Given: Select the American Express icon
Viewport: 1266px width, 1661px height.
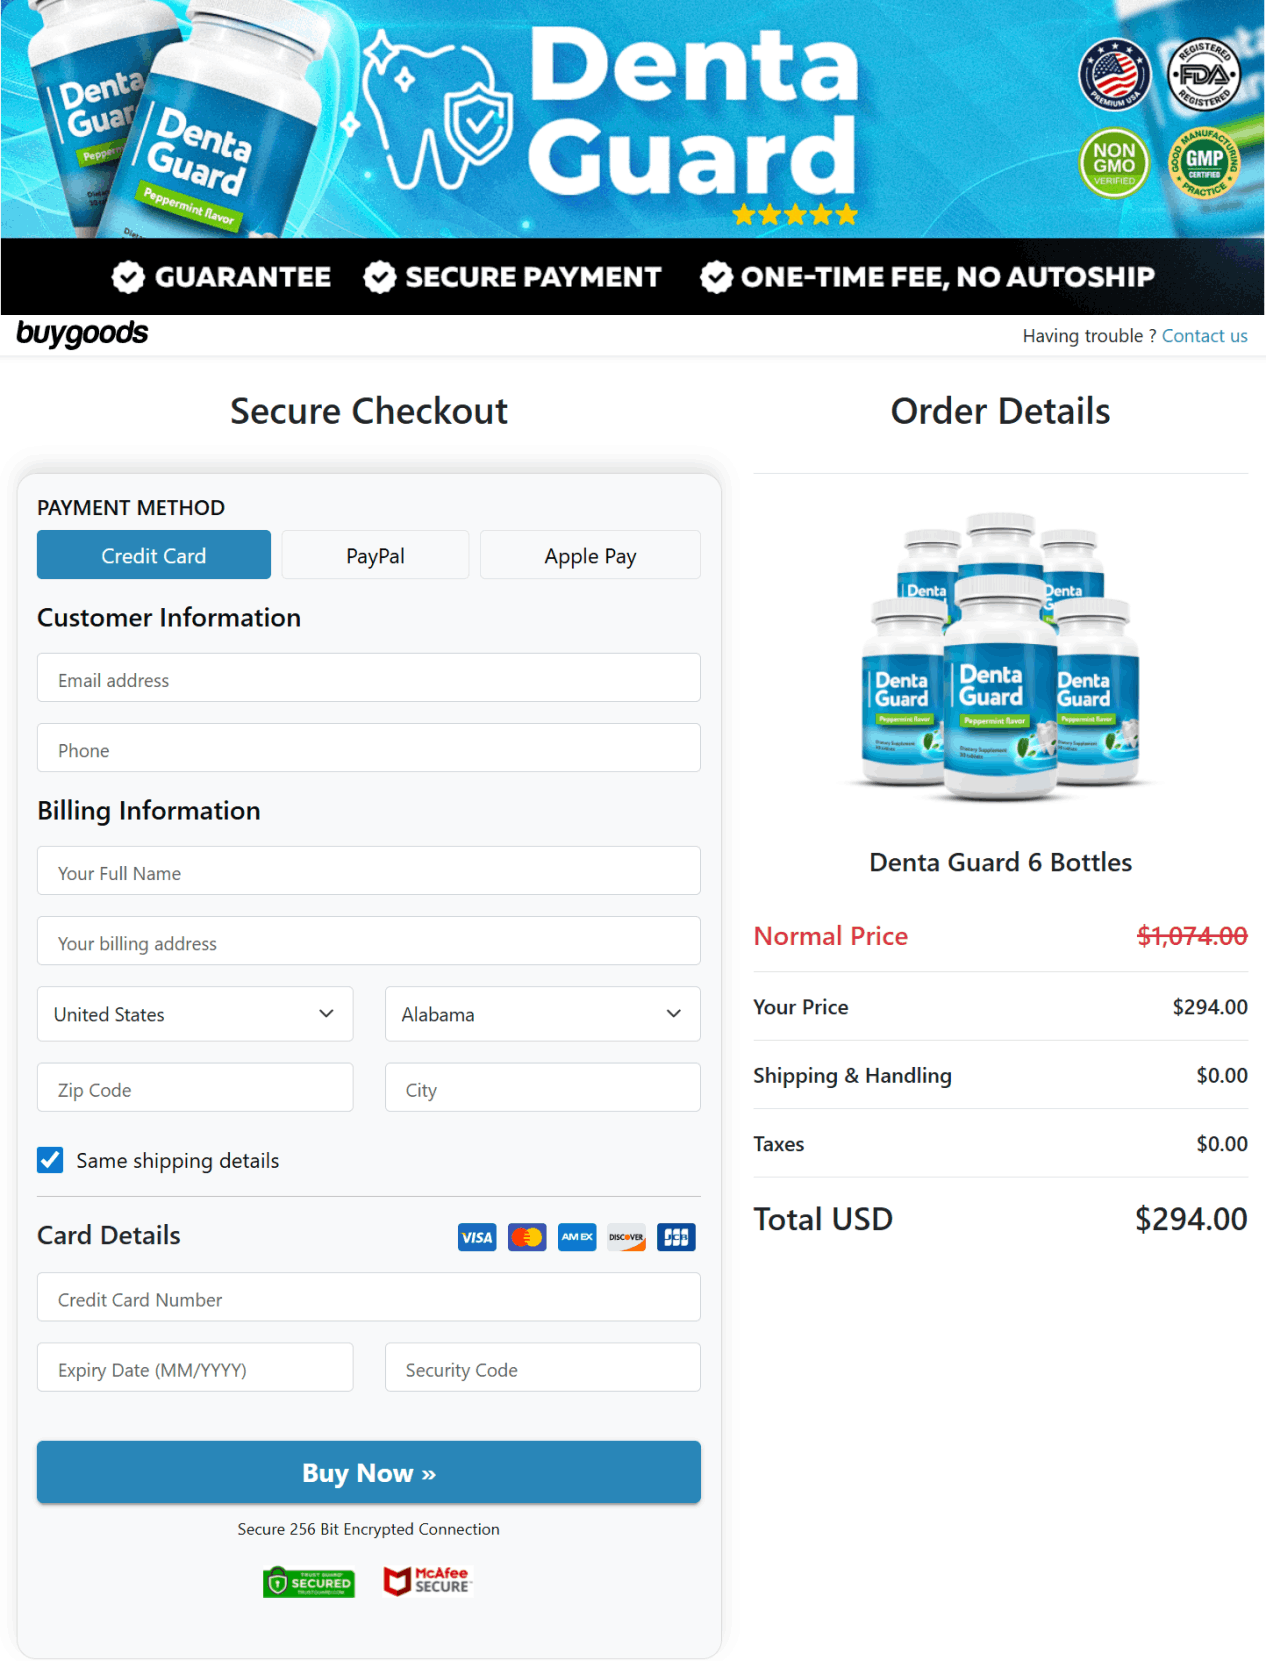Looking at the screenshot, I should coord(577,1237).
